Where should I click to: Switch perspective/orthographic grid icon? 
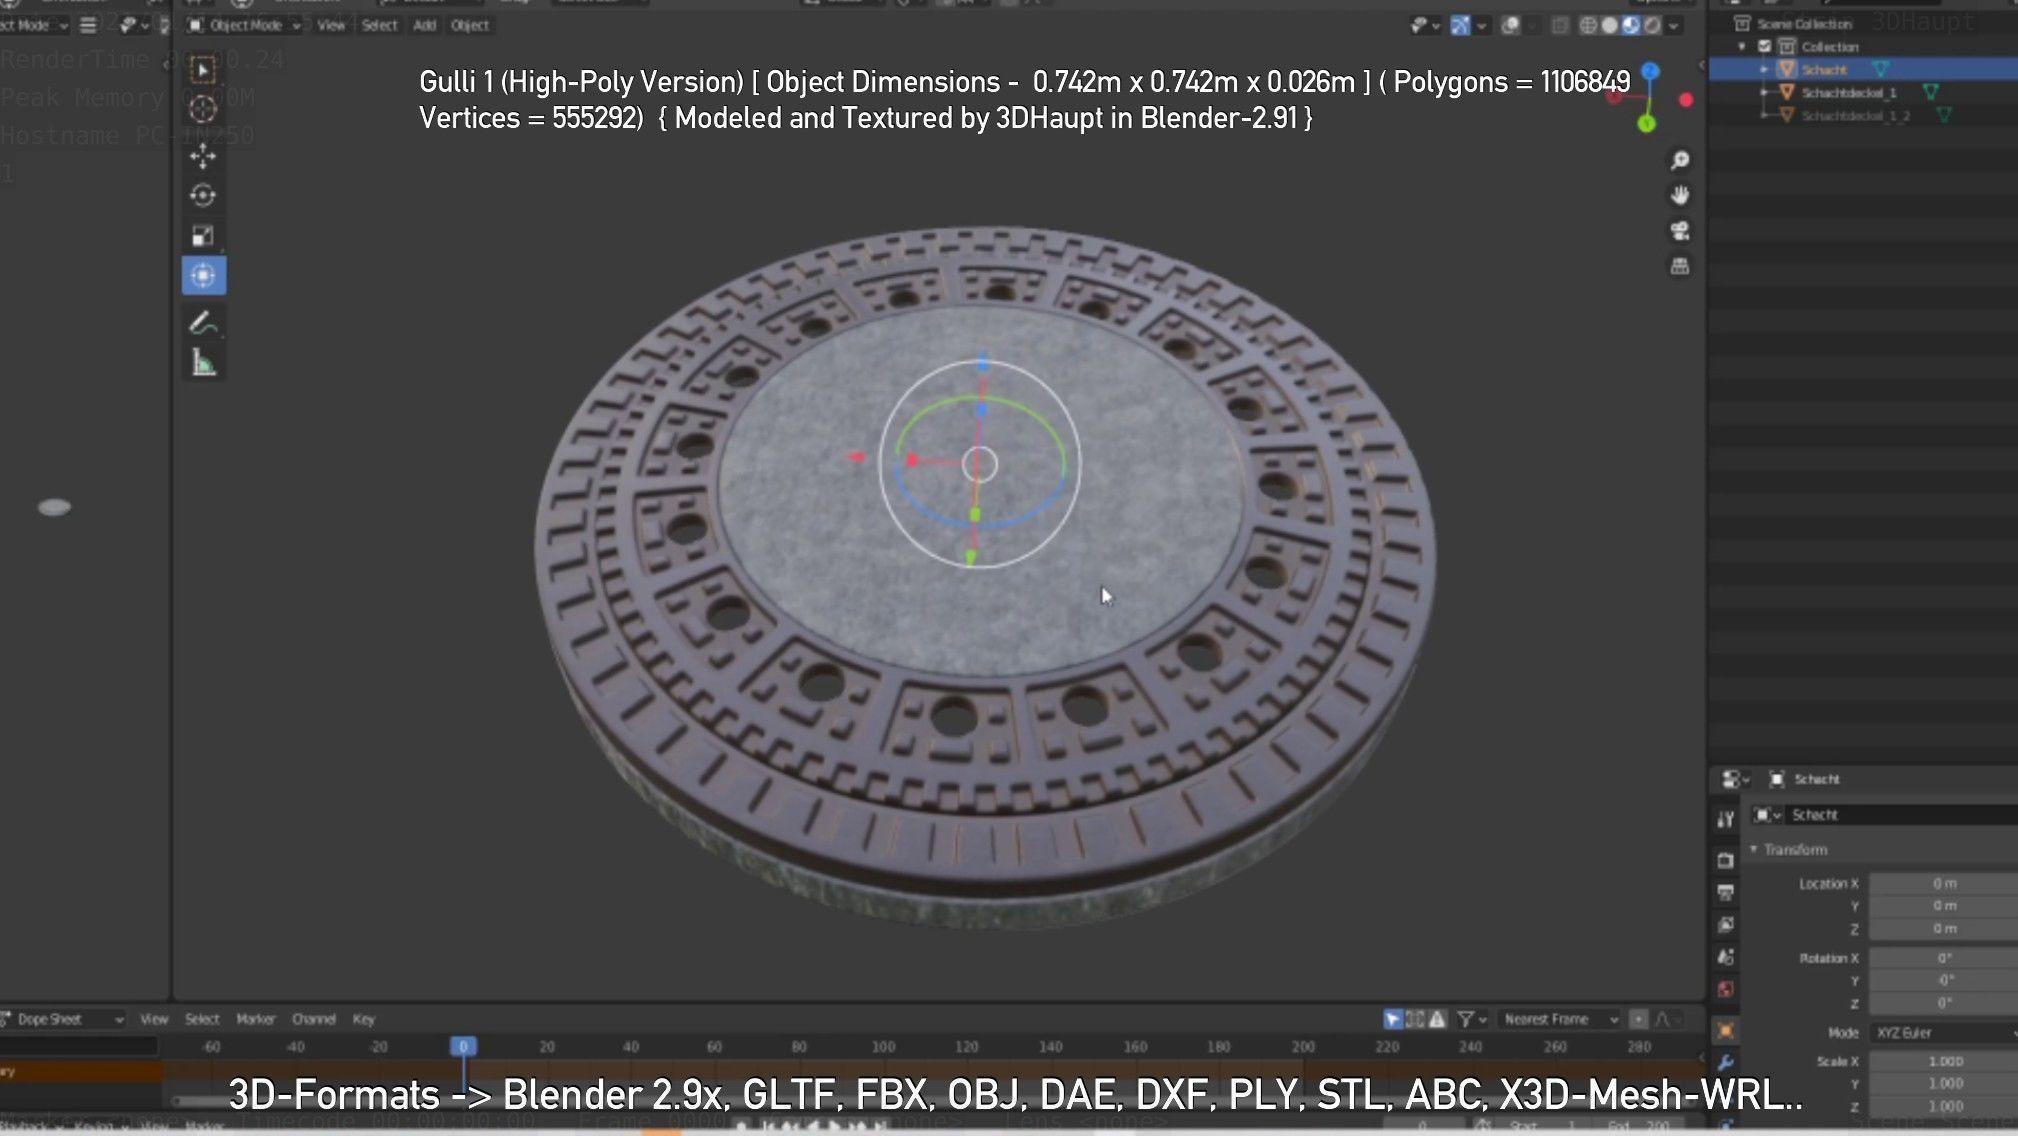point(1680,266)
